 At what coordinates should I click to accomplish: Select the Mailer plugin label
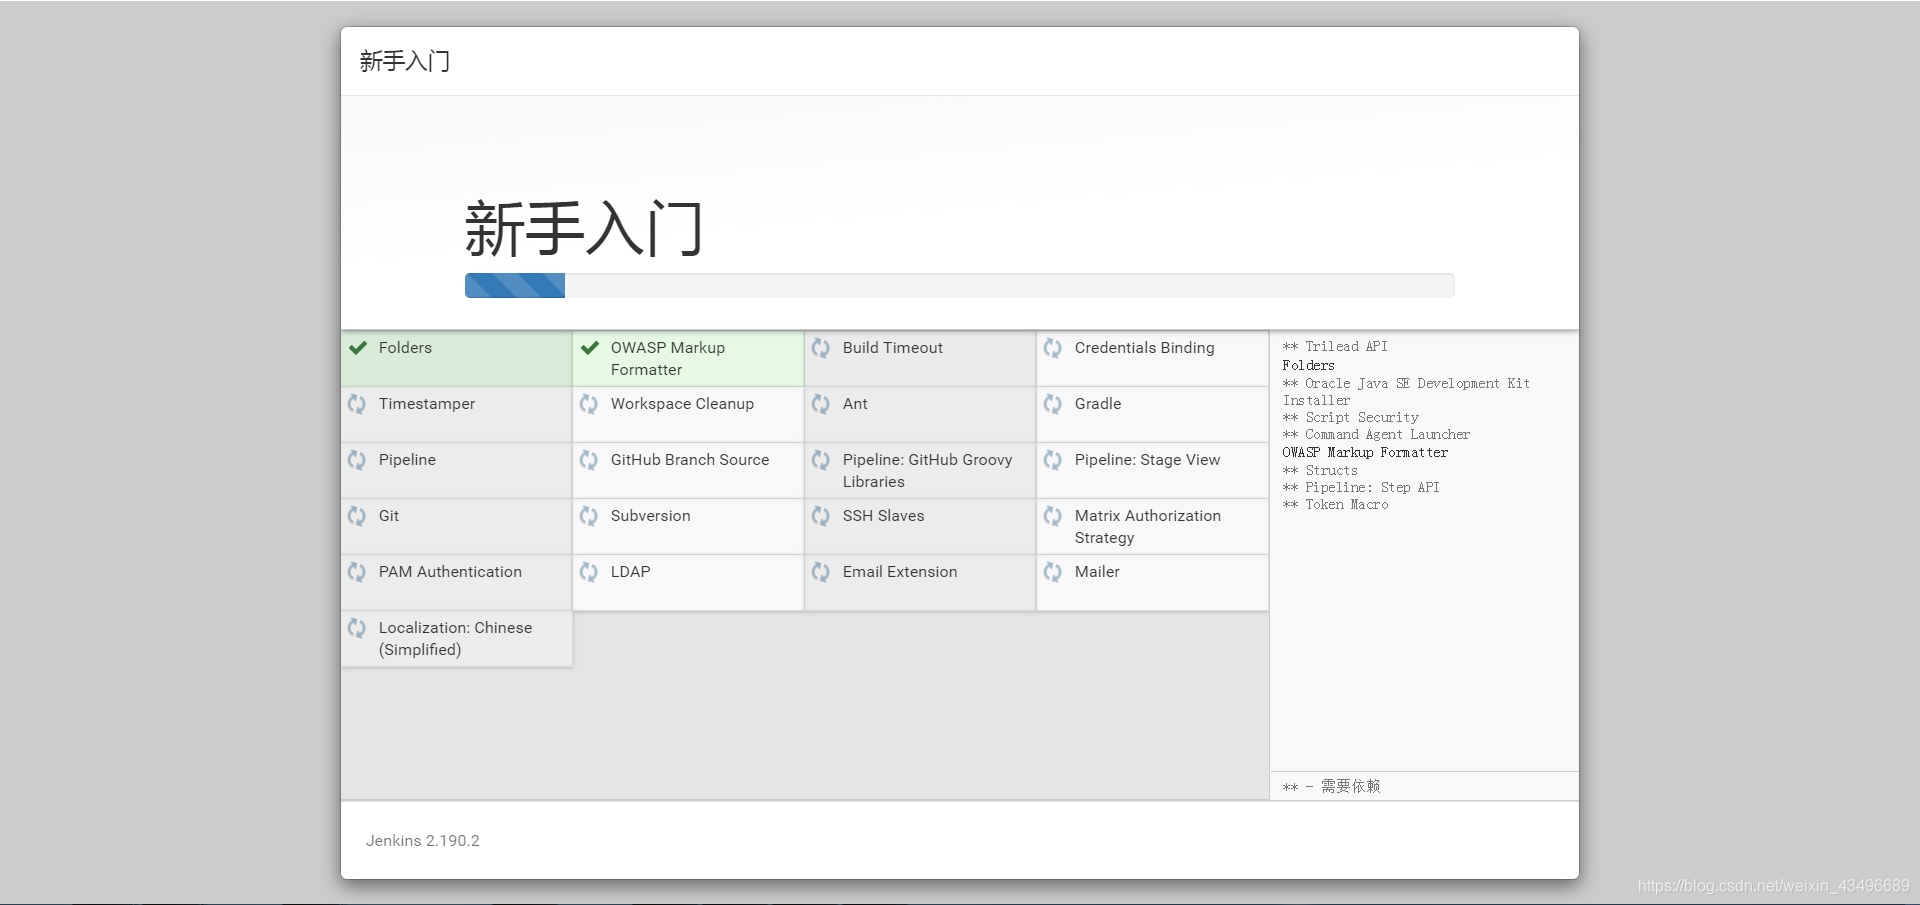click(1097, 572)
